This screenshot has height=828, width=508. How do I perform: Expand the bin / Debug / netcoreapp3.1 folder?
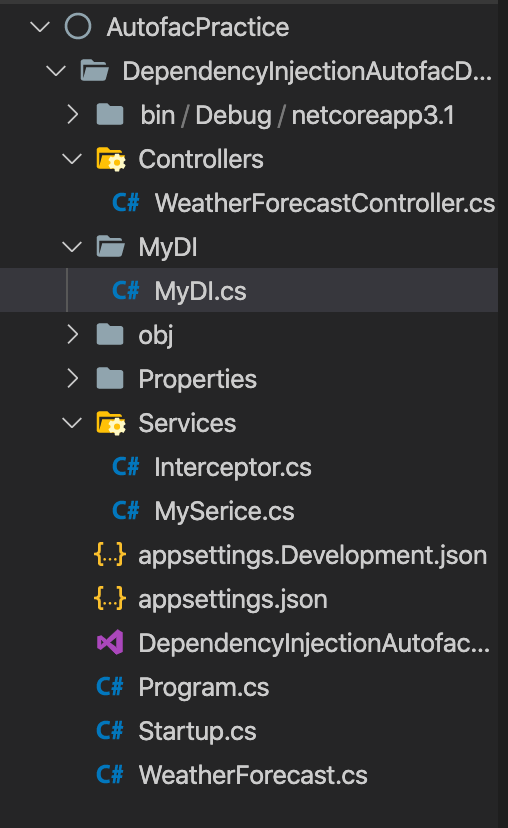click(x=73, y=115)
